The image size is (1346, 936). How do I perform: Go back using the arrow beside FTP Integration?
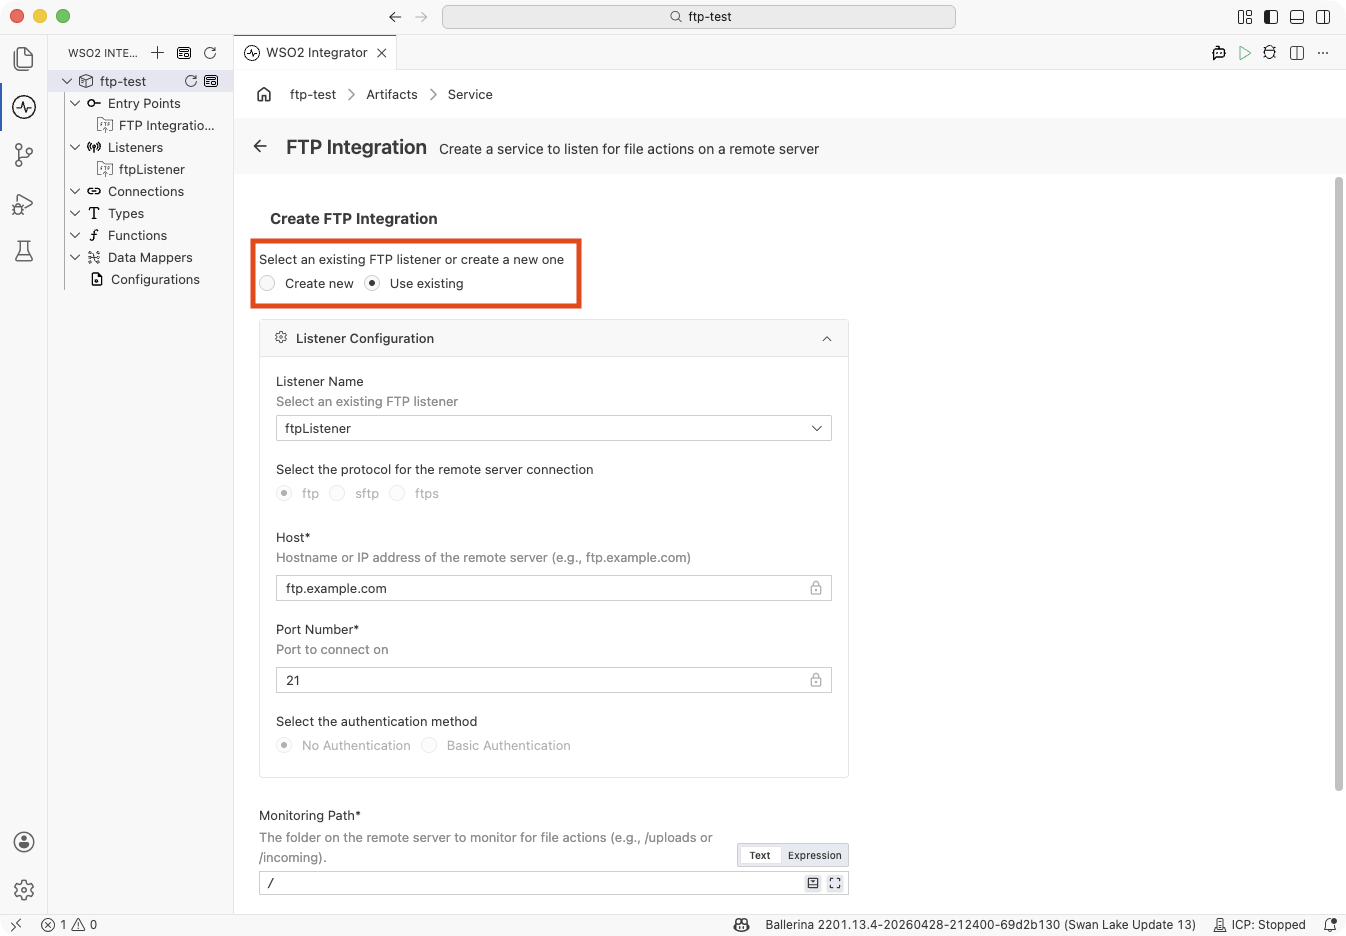pyautogui.click(x=260, y=146)
